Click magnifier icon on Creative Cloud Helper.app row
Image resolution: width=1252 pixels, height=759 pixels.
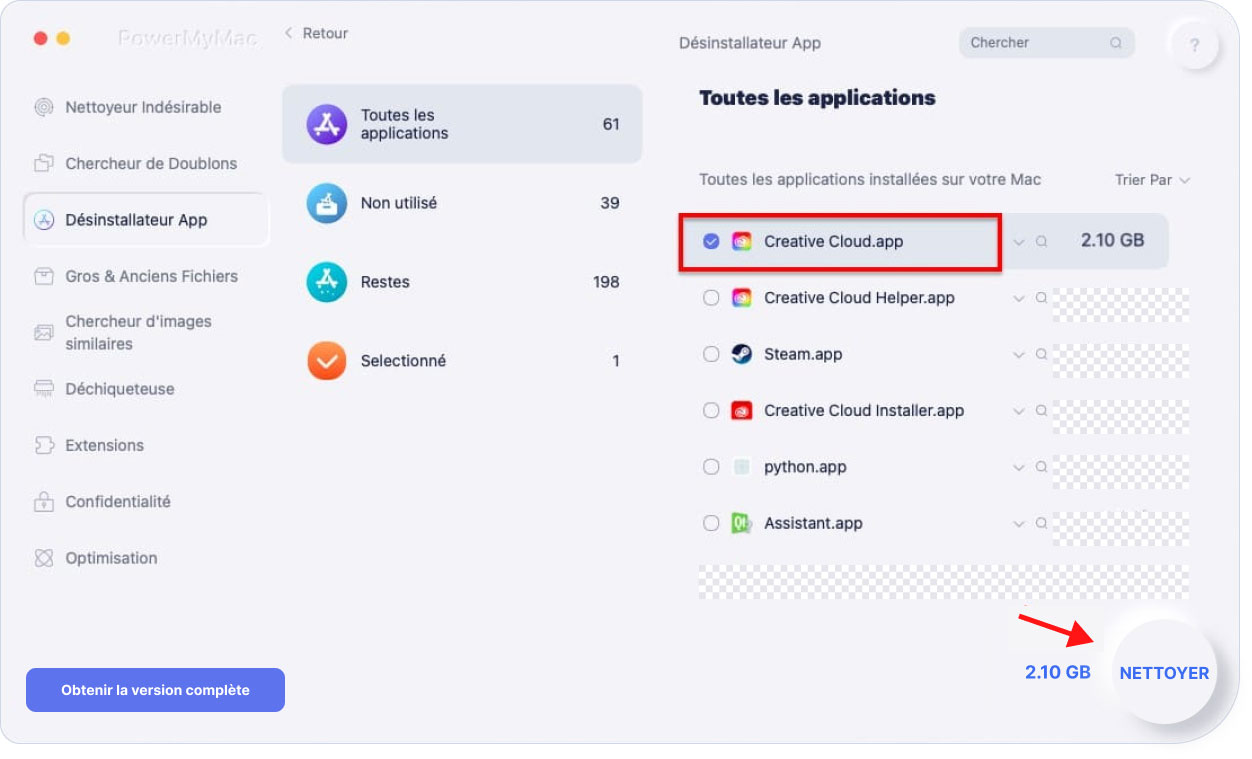pos(1041,298)
